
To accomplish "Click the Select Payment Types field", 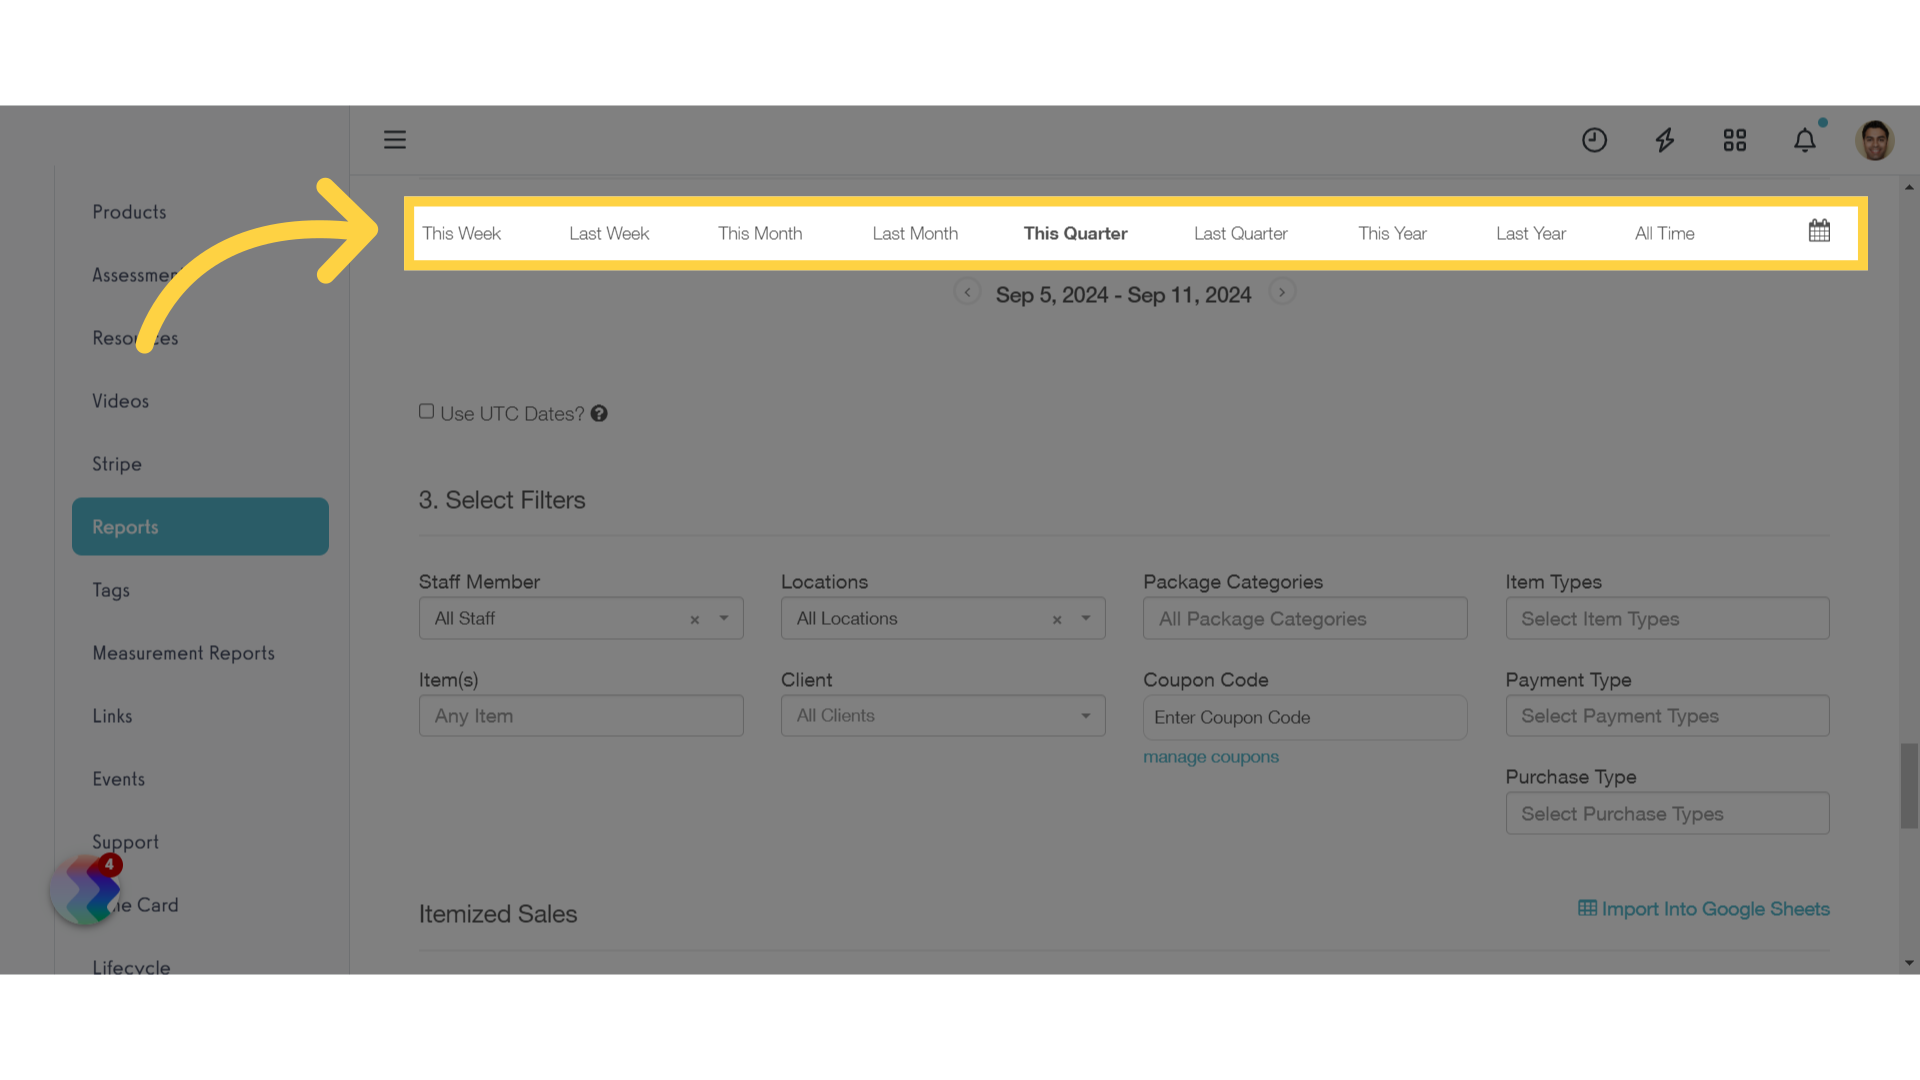I will (1667, 716).
